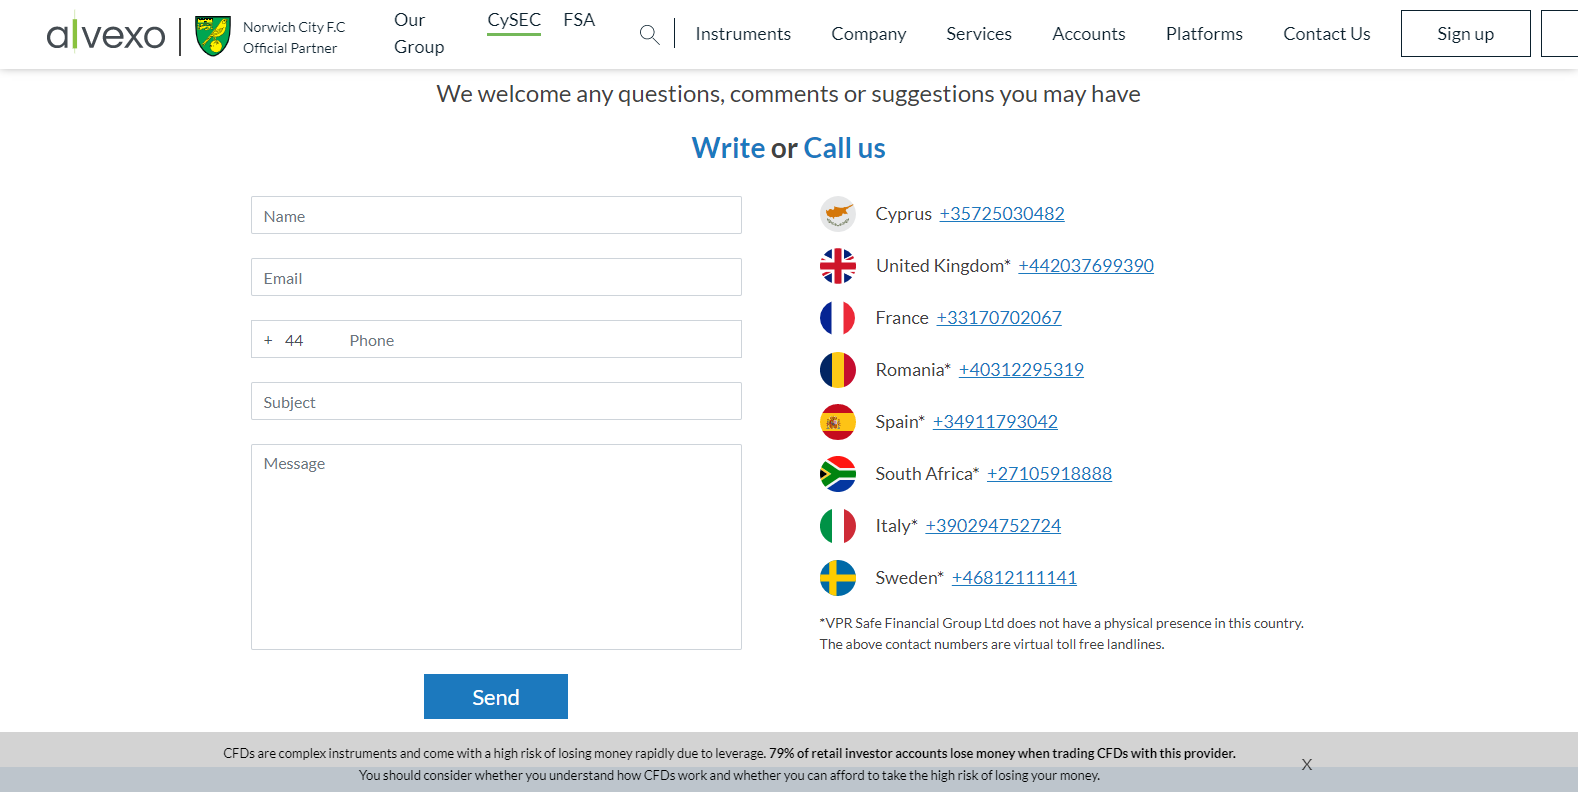1578x792 pixels.
Task: Click the +44 country code field
Action: (294, 340)
